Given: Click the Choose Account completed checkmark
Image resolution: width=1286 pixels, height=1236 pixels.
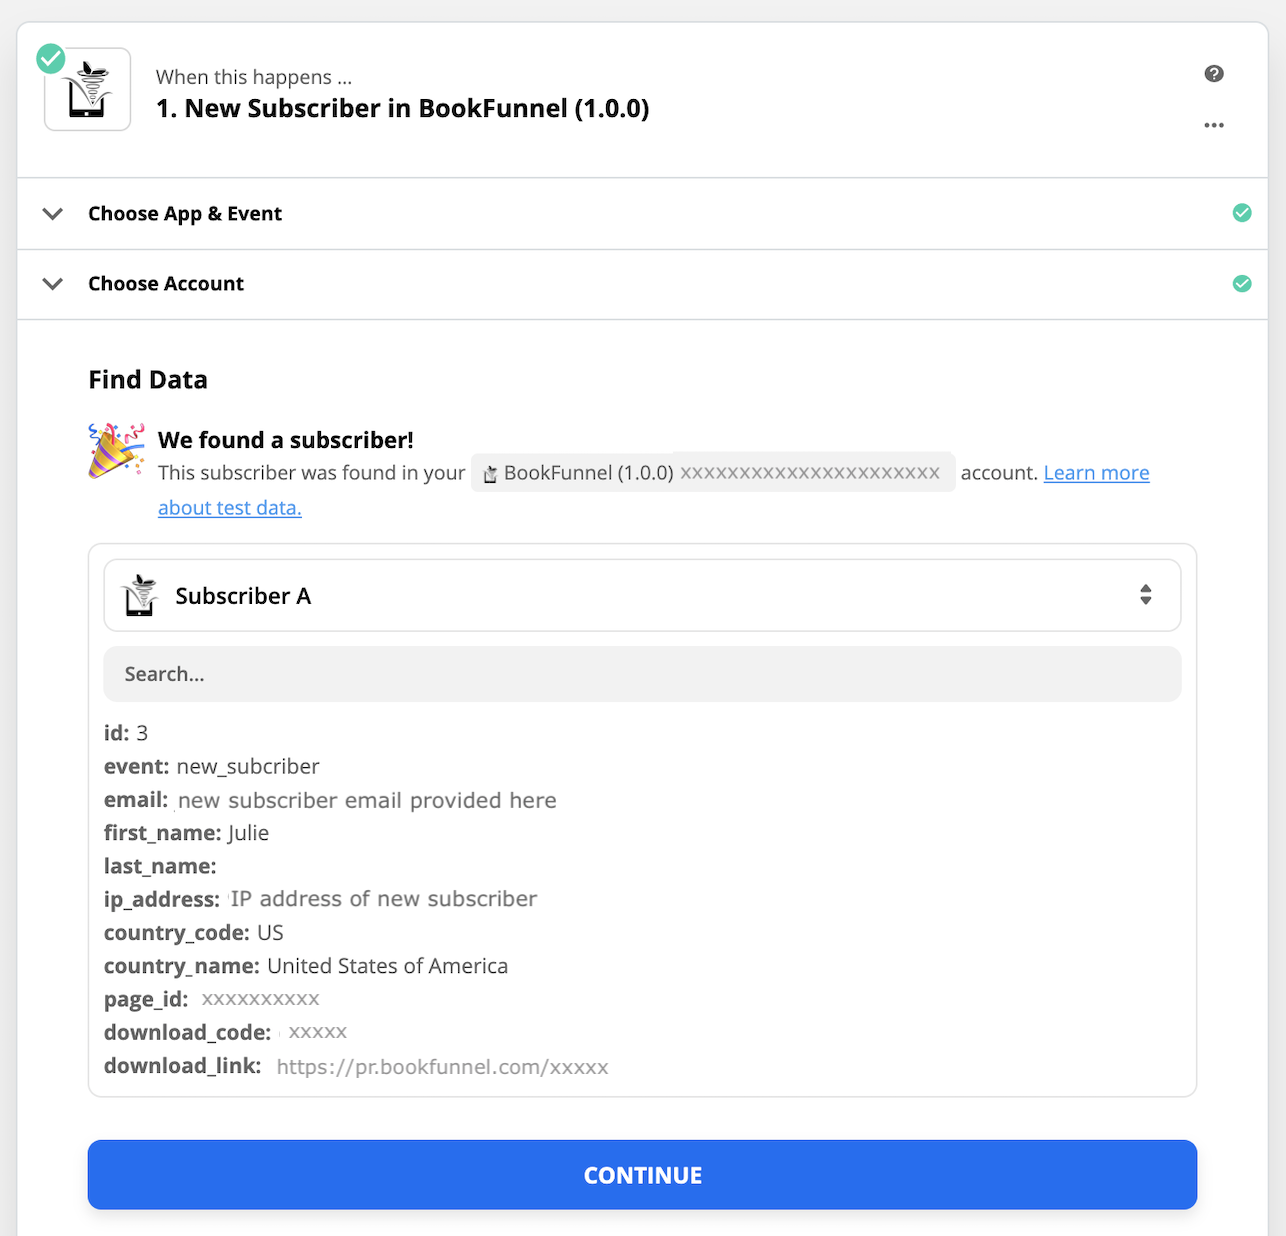Looking at the screenshot, I should pyautogui.click(x=1242, y=284).
